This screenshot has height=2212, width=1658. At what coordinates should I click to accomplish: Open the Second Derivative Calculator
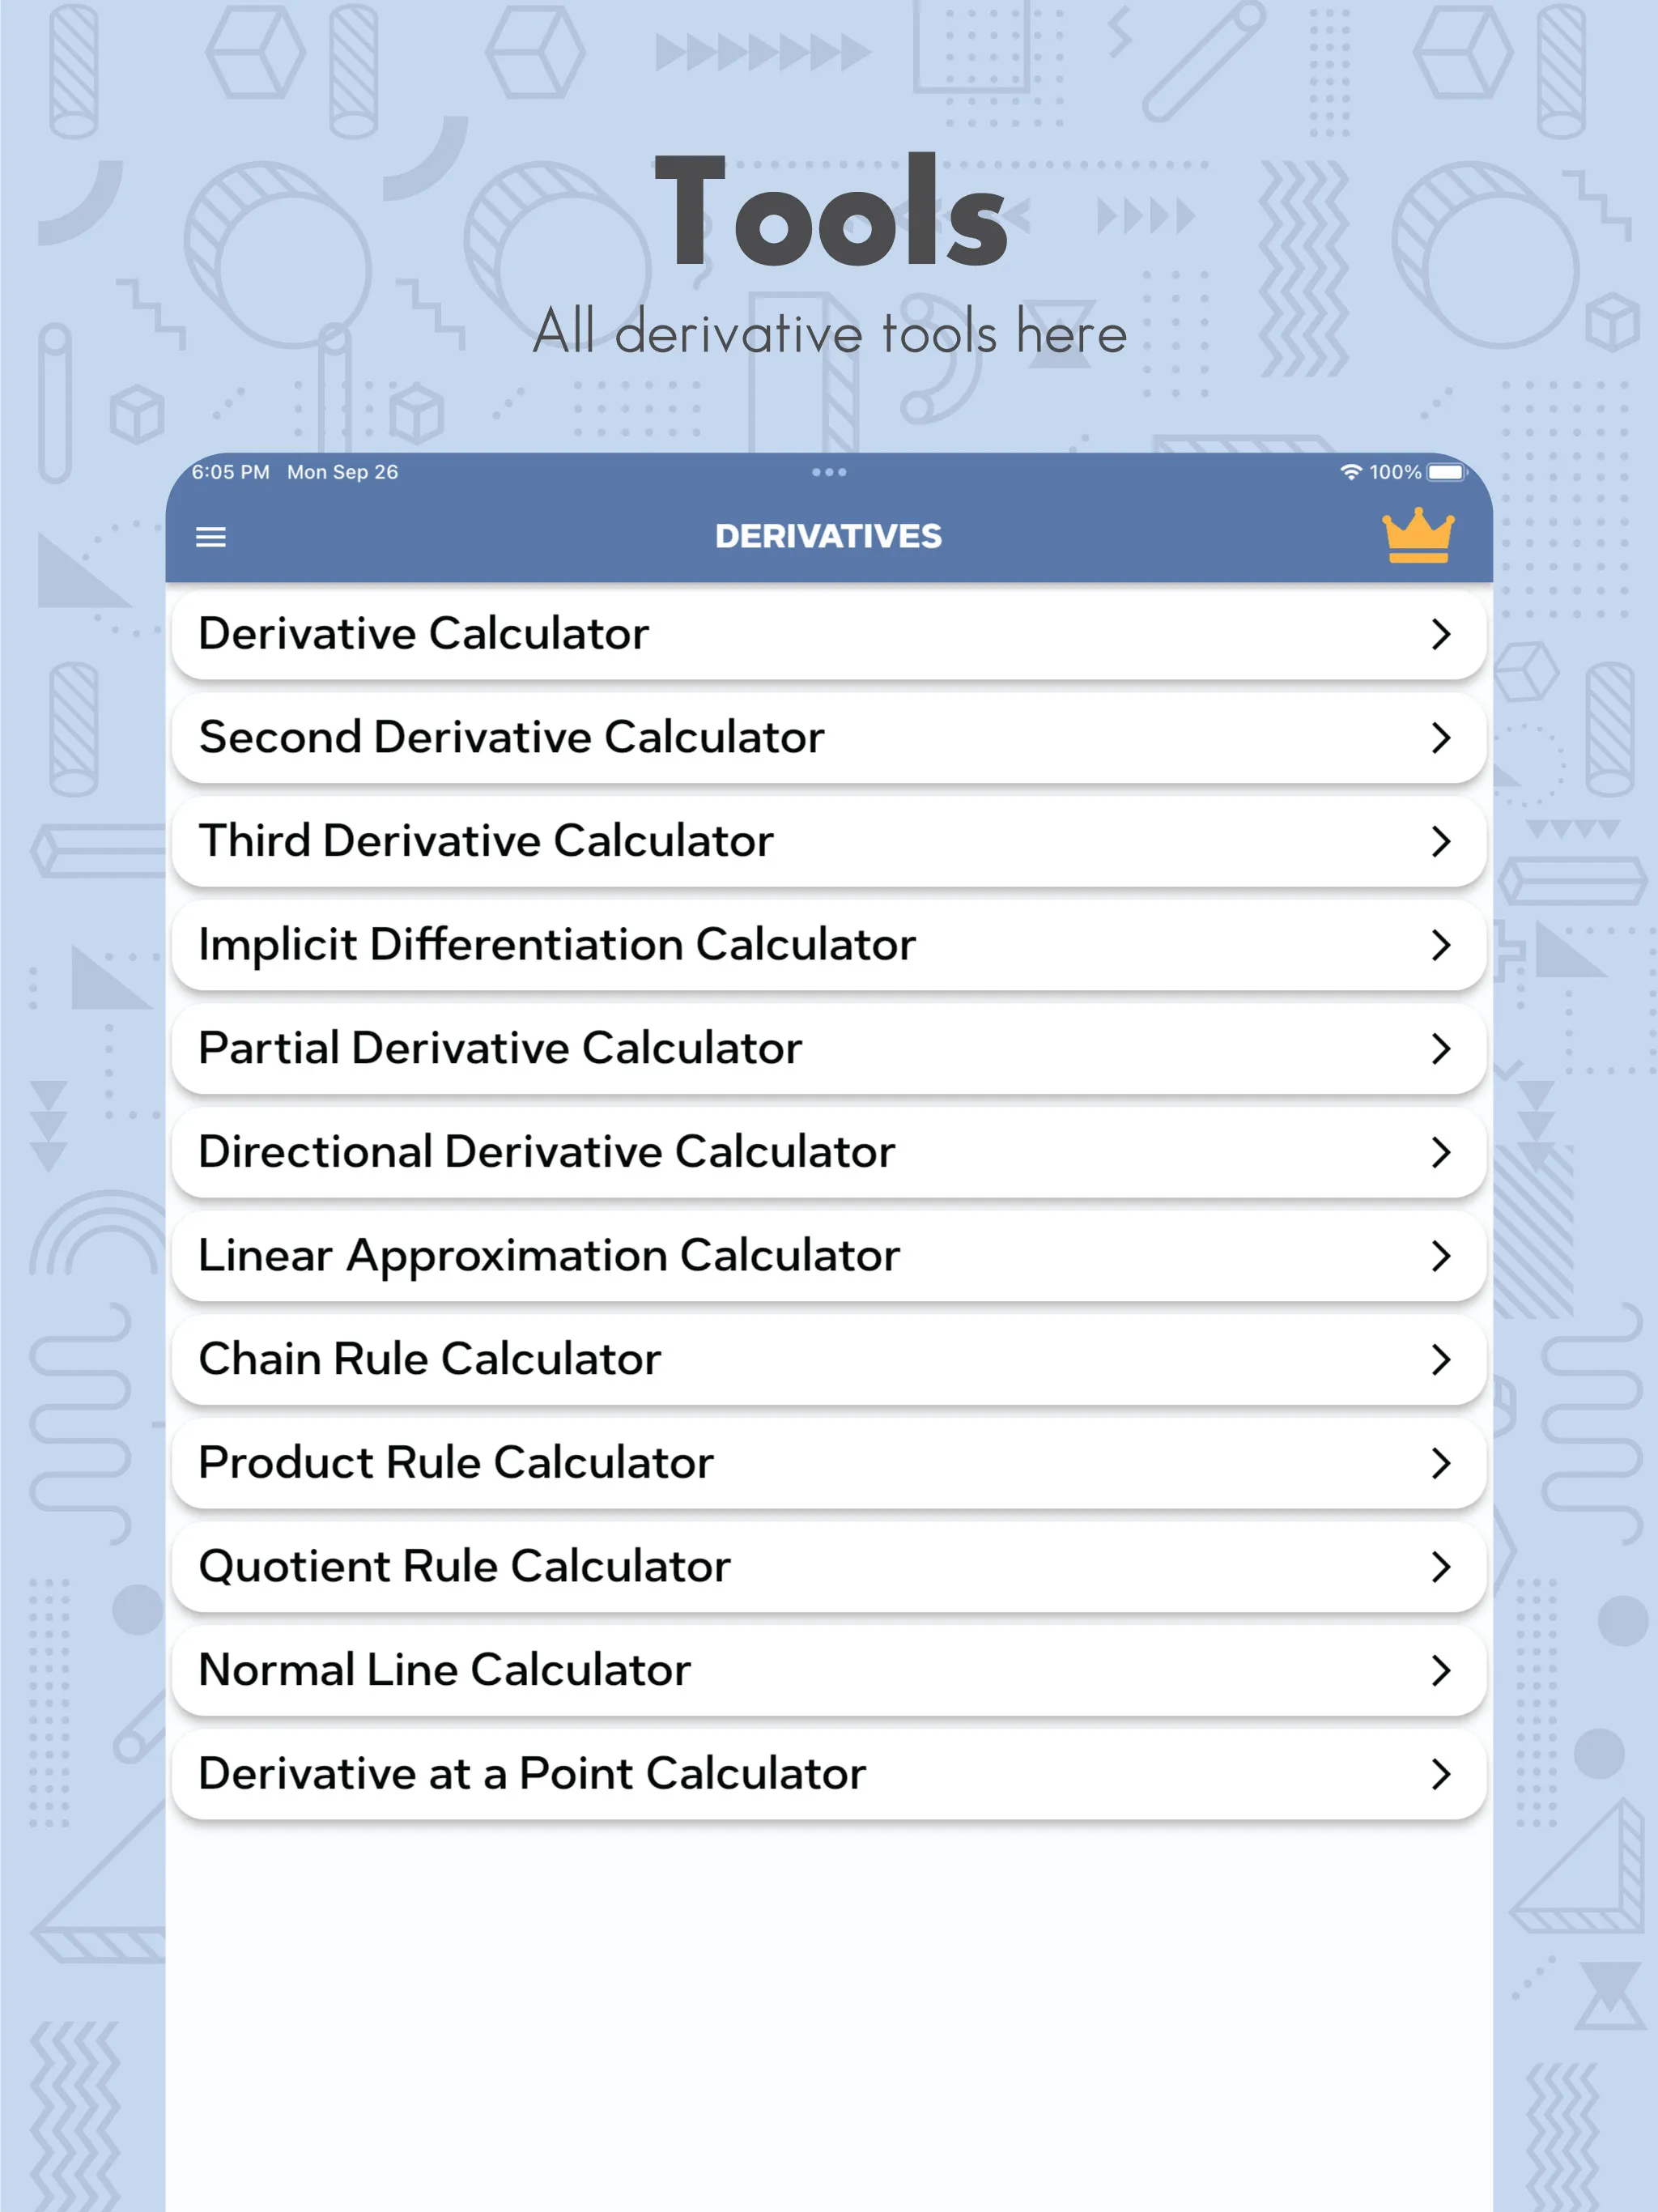[x=829, y=735]
